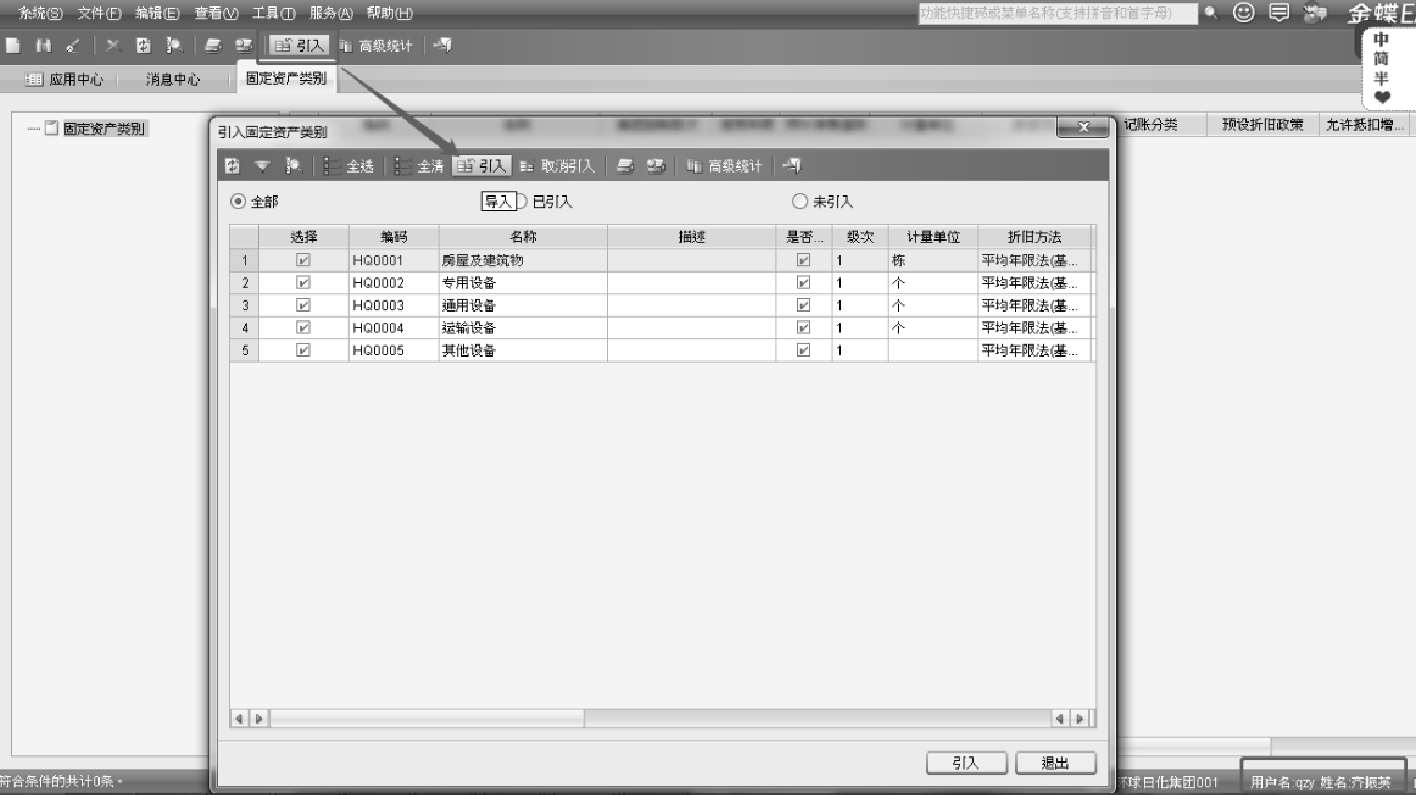Screen dimensions: 1417x795
Task: Click the function shortcut search field
Action: [1058, 13]
